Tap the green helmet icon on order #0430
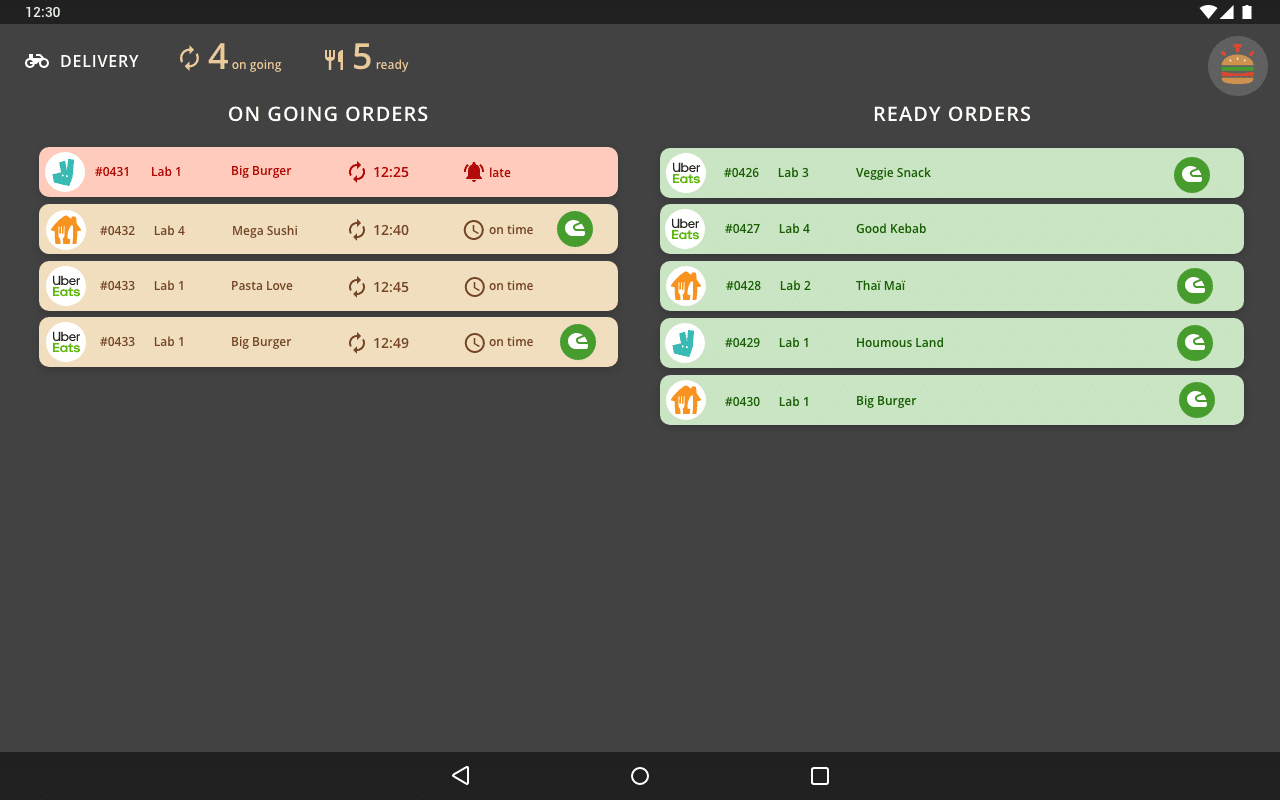 (x=1197, y=400)
